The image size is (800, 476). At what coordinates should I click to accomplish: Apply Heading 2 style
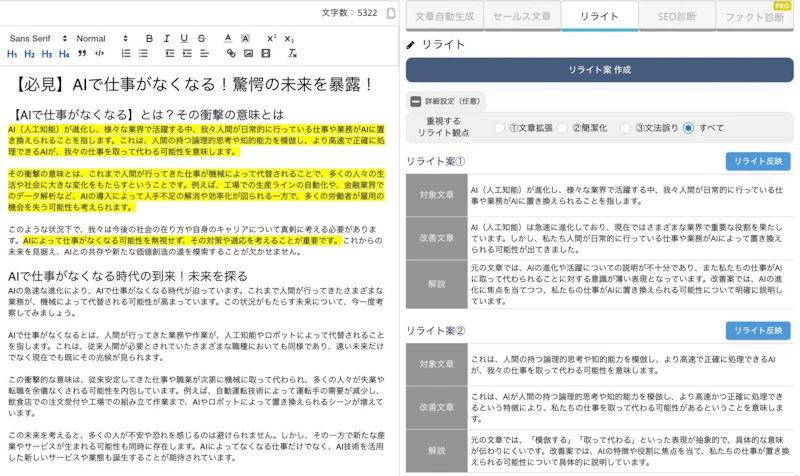tap(30, 54)
